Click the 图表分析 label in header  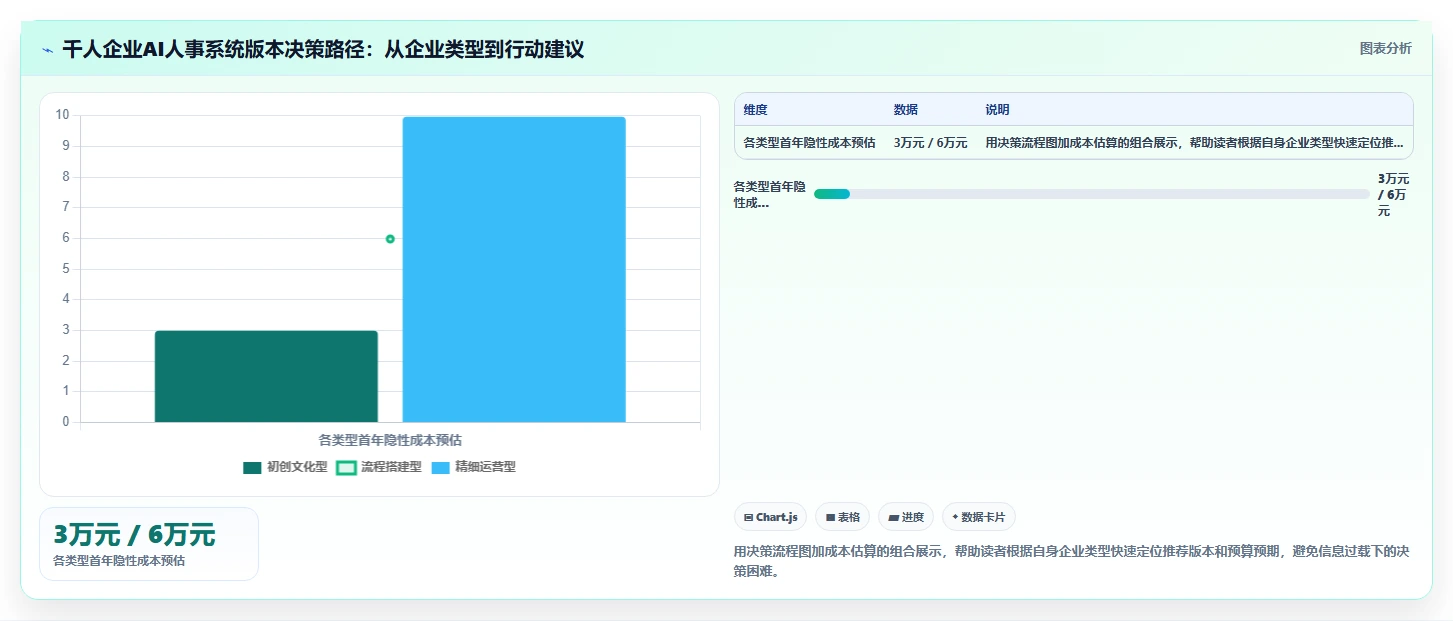coord(1386,48)
